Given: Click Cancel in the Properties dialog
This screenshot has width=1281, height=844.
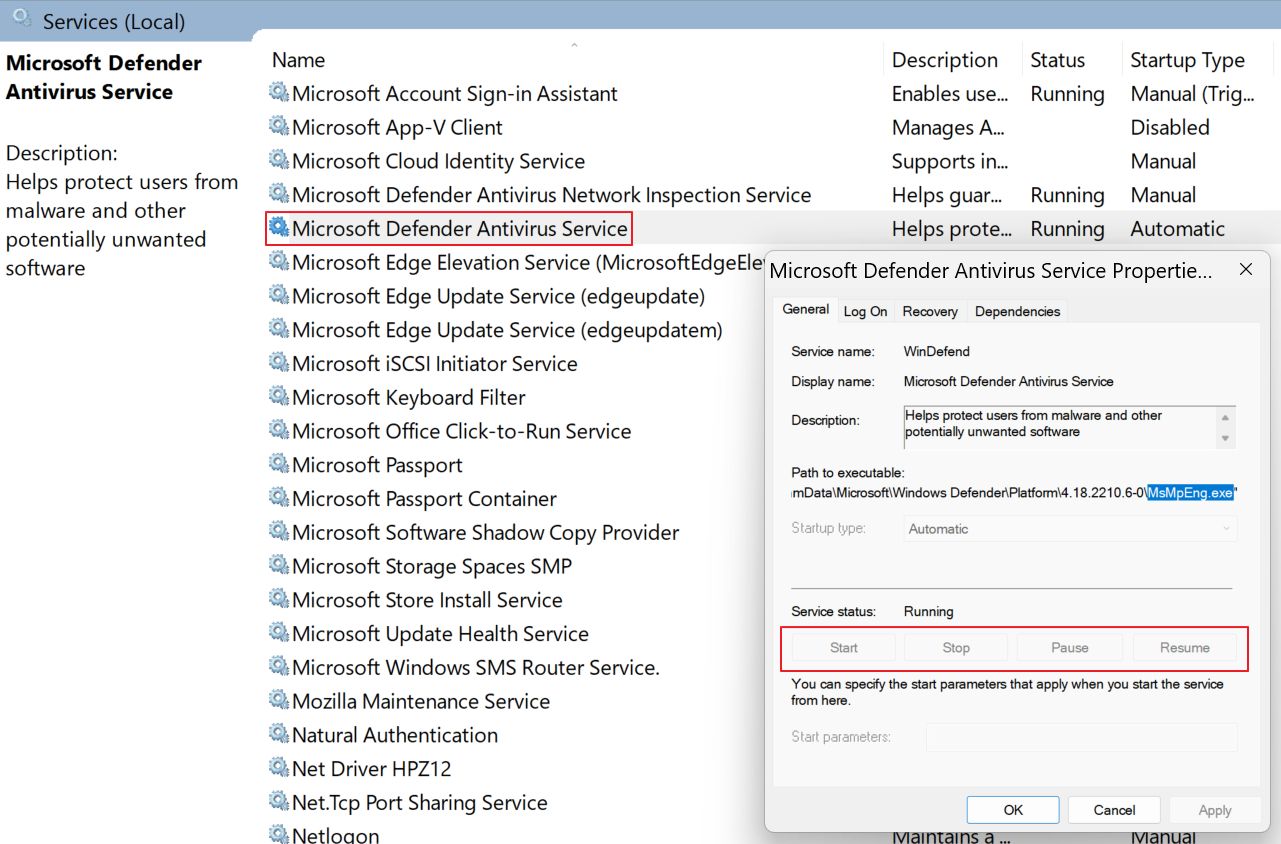Looking at the screenshot, I should click(x=1114, y=810).
